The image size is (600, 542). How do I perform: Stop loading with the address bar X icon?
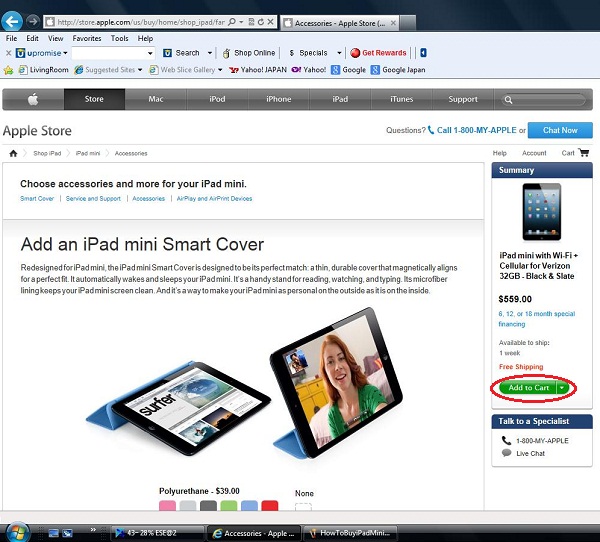coord(270,22)
